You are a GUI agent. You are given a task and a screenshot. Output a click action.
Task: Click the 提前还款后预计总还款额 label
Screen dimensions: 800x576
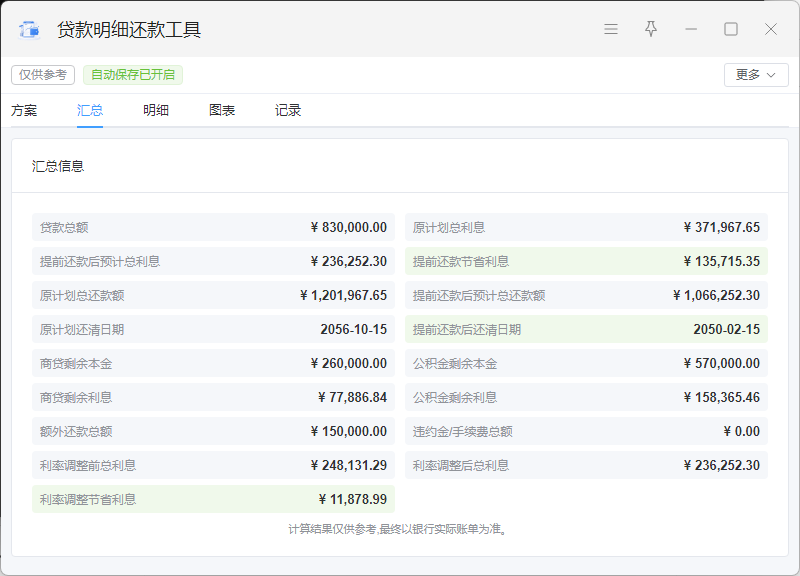(x=479, y=296)
